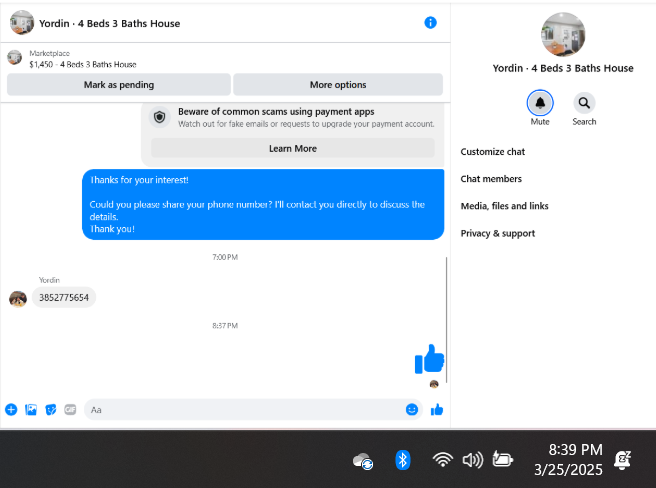The image size is (656, 488).
Task: Mute notifications with the bell icon
Action: 540,103
